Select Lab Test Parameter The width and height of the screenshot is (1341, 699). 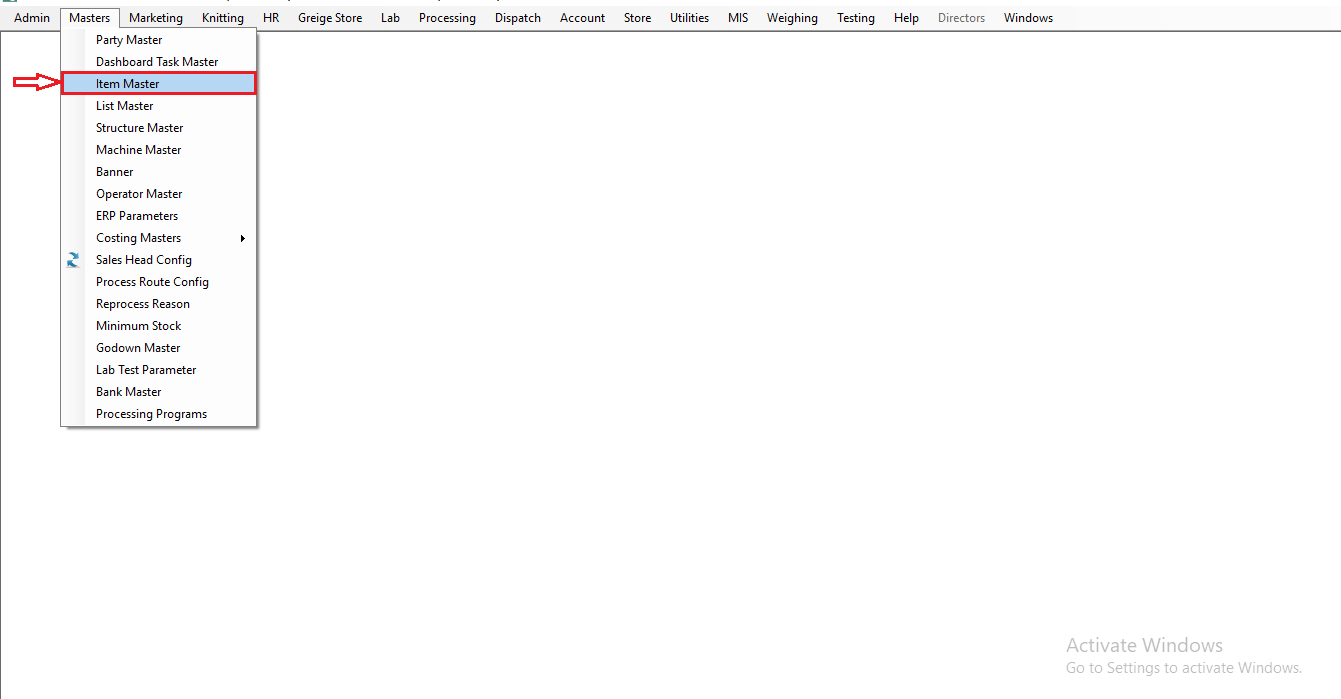[x=159, y=370]
